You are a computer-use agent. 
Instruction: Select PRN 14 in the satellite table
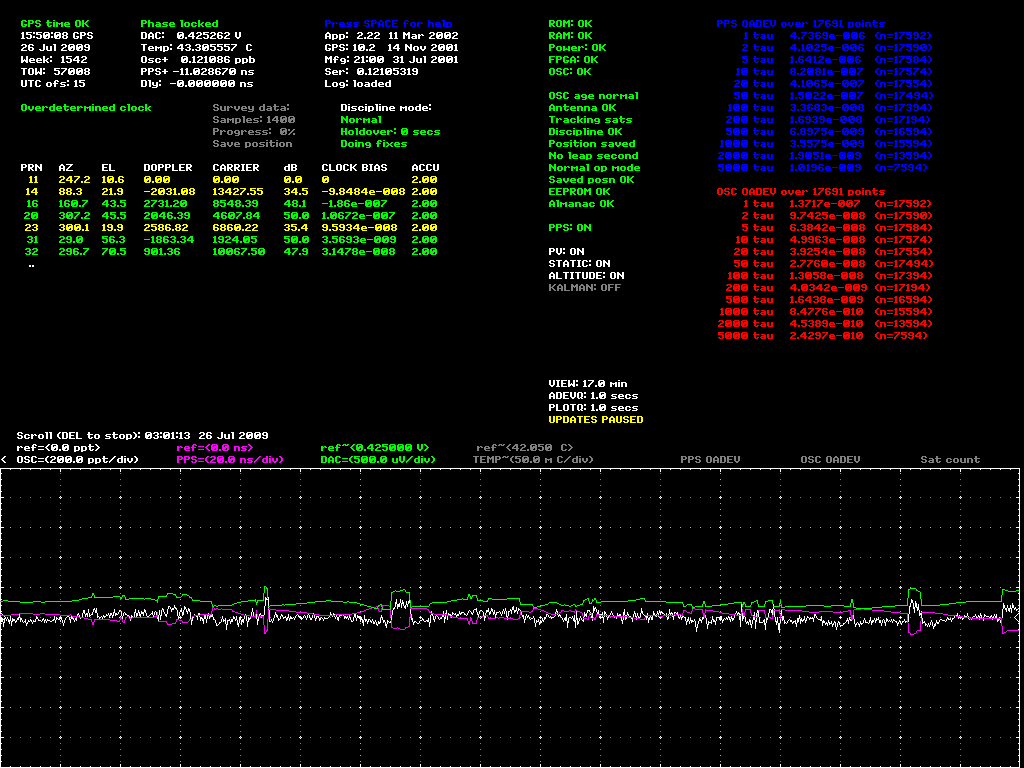[33, 191]
